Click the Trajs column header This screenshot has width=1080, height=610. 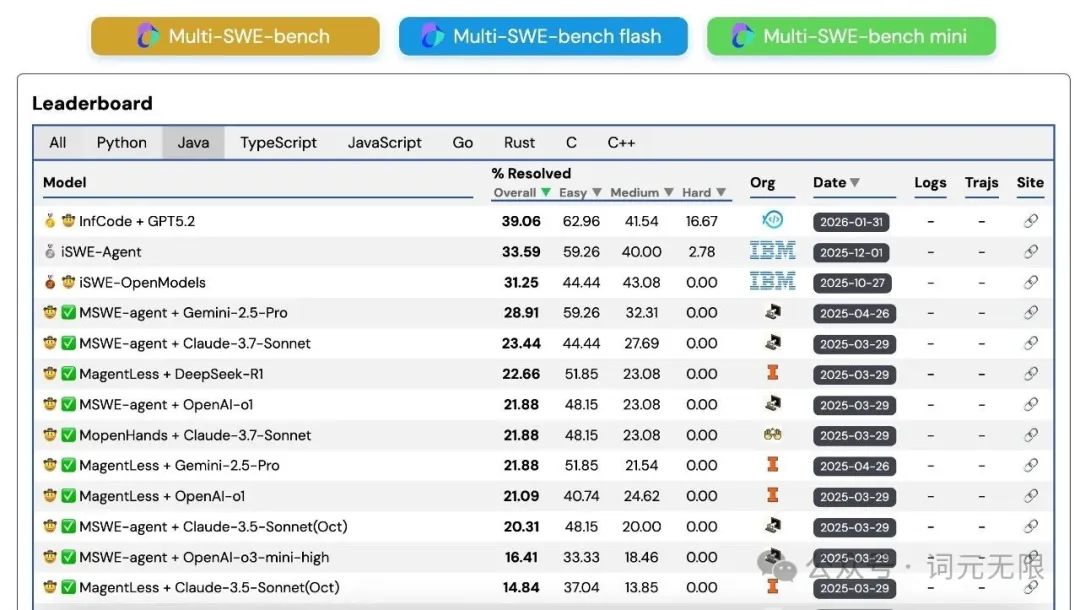(x=982, y=182)
